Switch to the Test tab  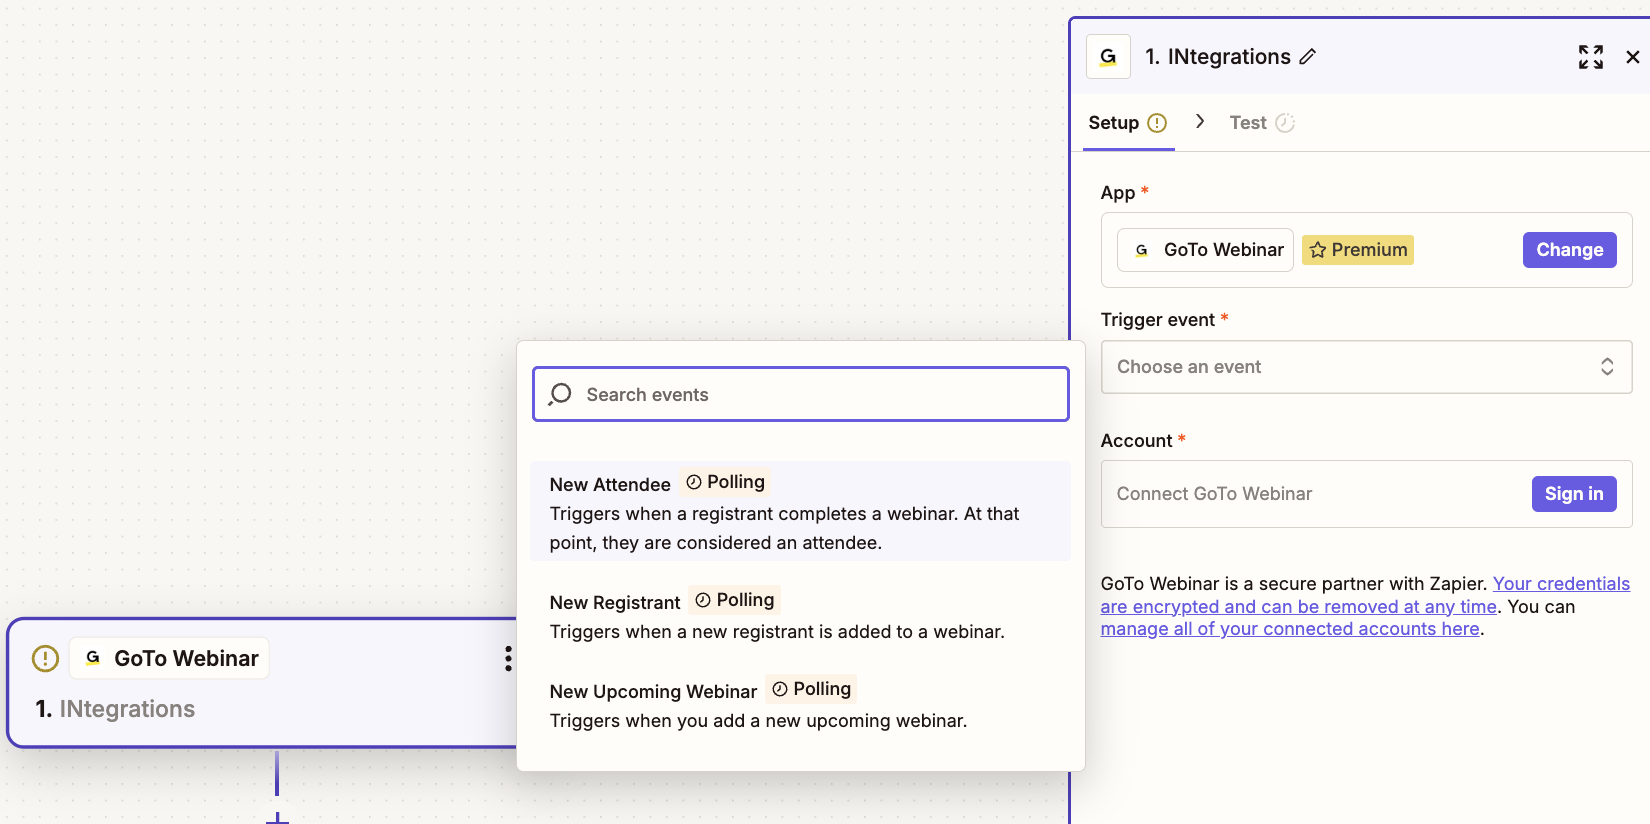click(x=1262, y=123)
